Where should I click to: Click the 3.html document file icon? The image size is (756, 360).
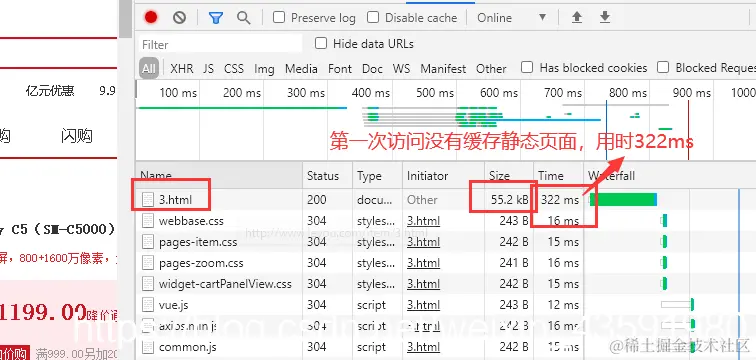pos(148,200)
